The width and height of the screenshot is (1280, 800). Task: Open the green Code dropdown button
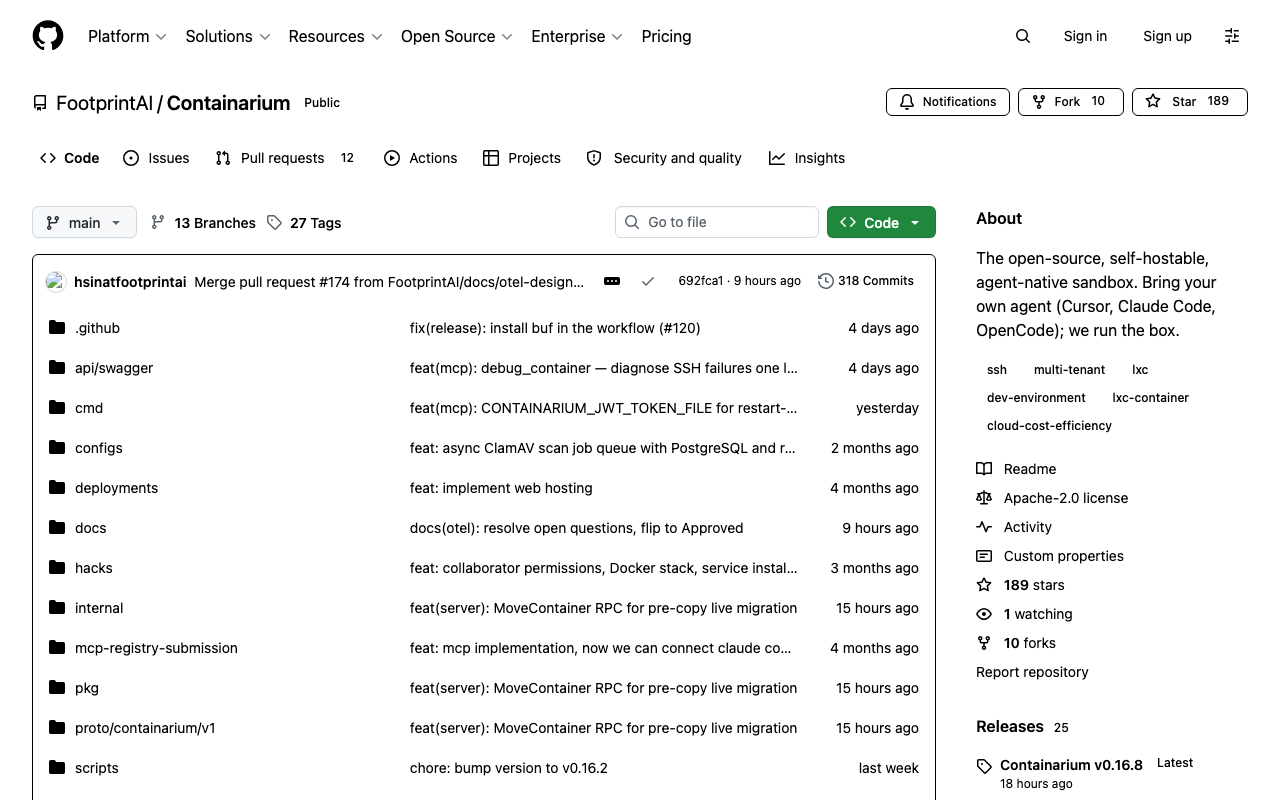881,222
